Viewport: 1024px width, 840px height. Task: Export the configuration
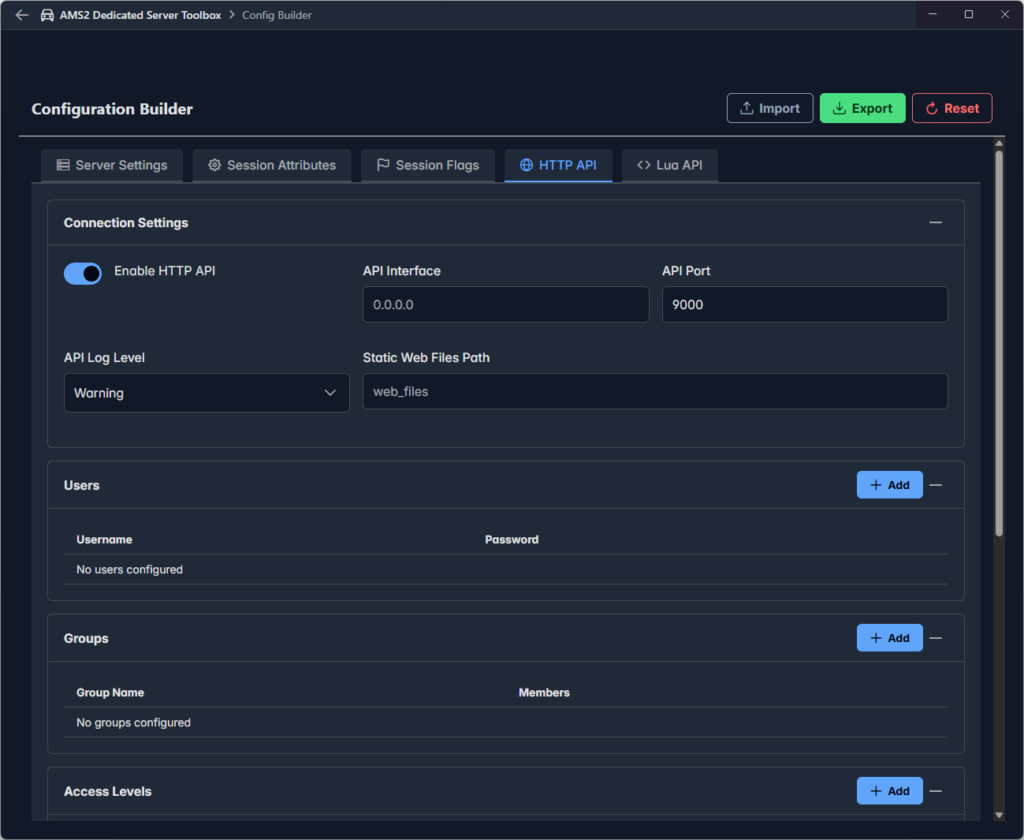[862, 108]
